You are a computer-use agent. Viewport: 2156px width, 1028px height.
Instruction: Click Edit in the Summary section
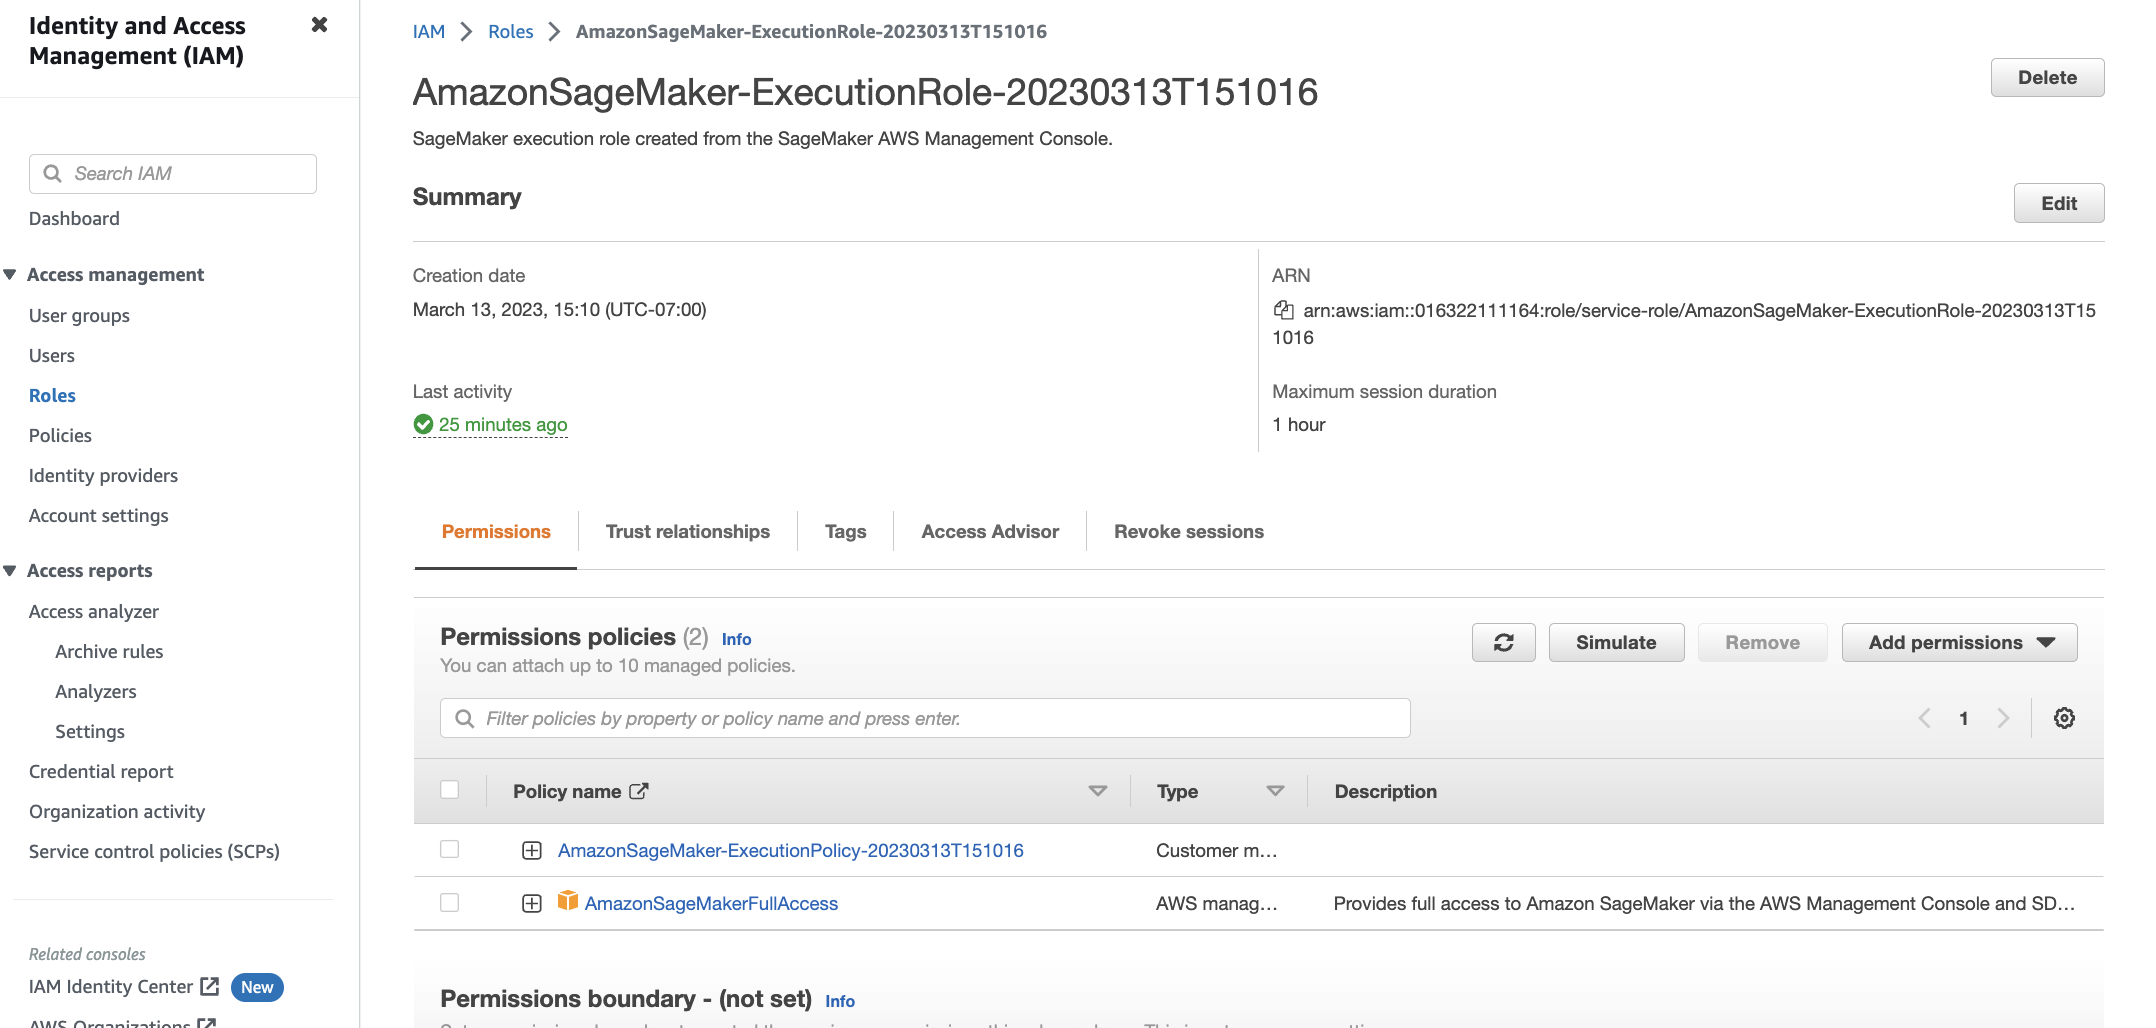tap(2059, 203)
